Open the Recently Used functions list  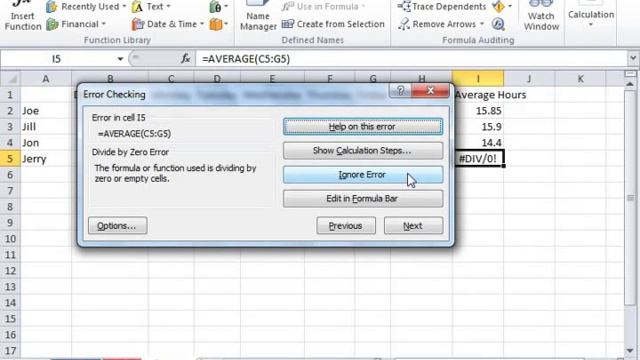(x=86, y=7)
